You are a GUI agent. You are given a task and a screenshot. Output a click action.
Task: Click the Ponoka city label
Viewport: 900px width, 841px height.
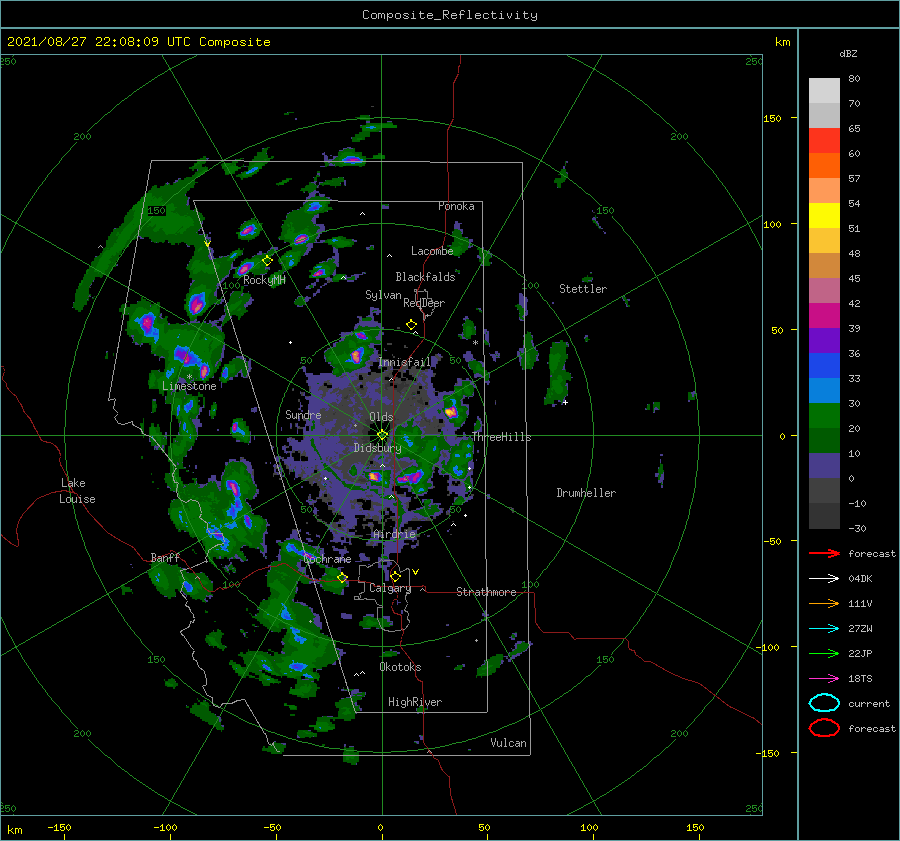pyautogui.click(x=456, y=206)
